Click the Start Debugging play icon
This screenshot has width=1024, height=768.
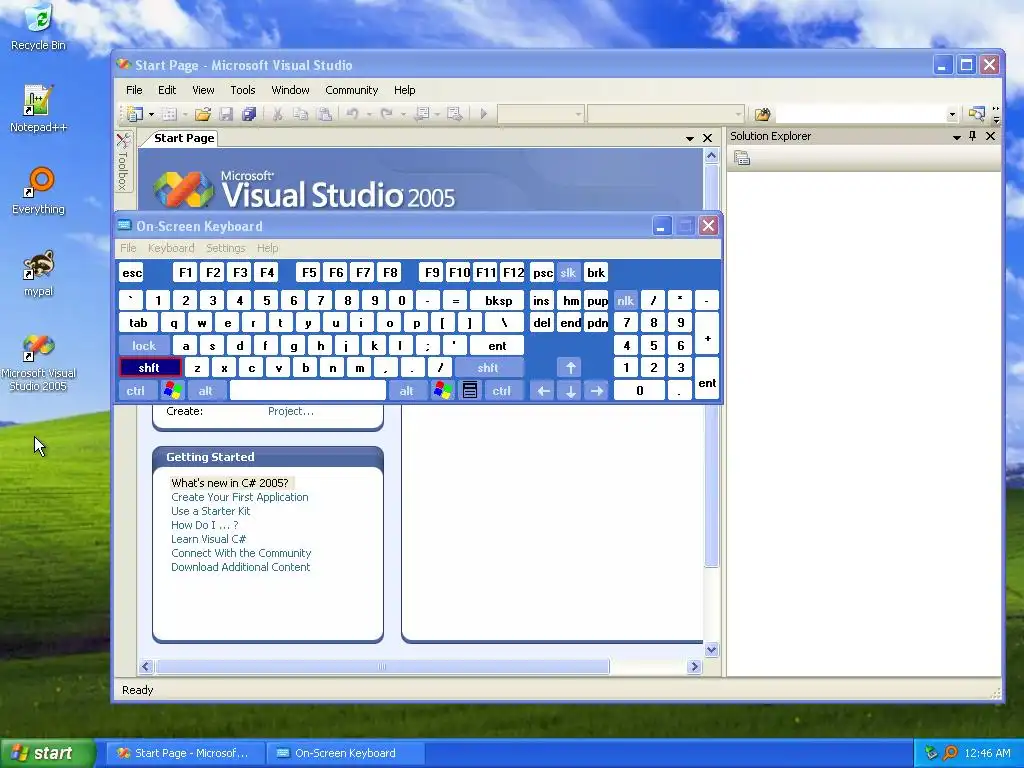pos(483,114)
